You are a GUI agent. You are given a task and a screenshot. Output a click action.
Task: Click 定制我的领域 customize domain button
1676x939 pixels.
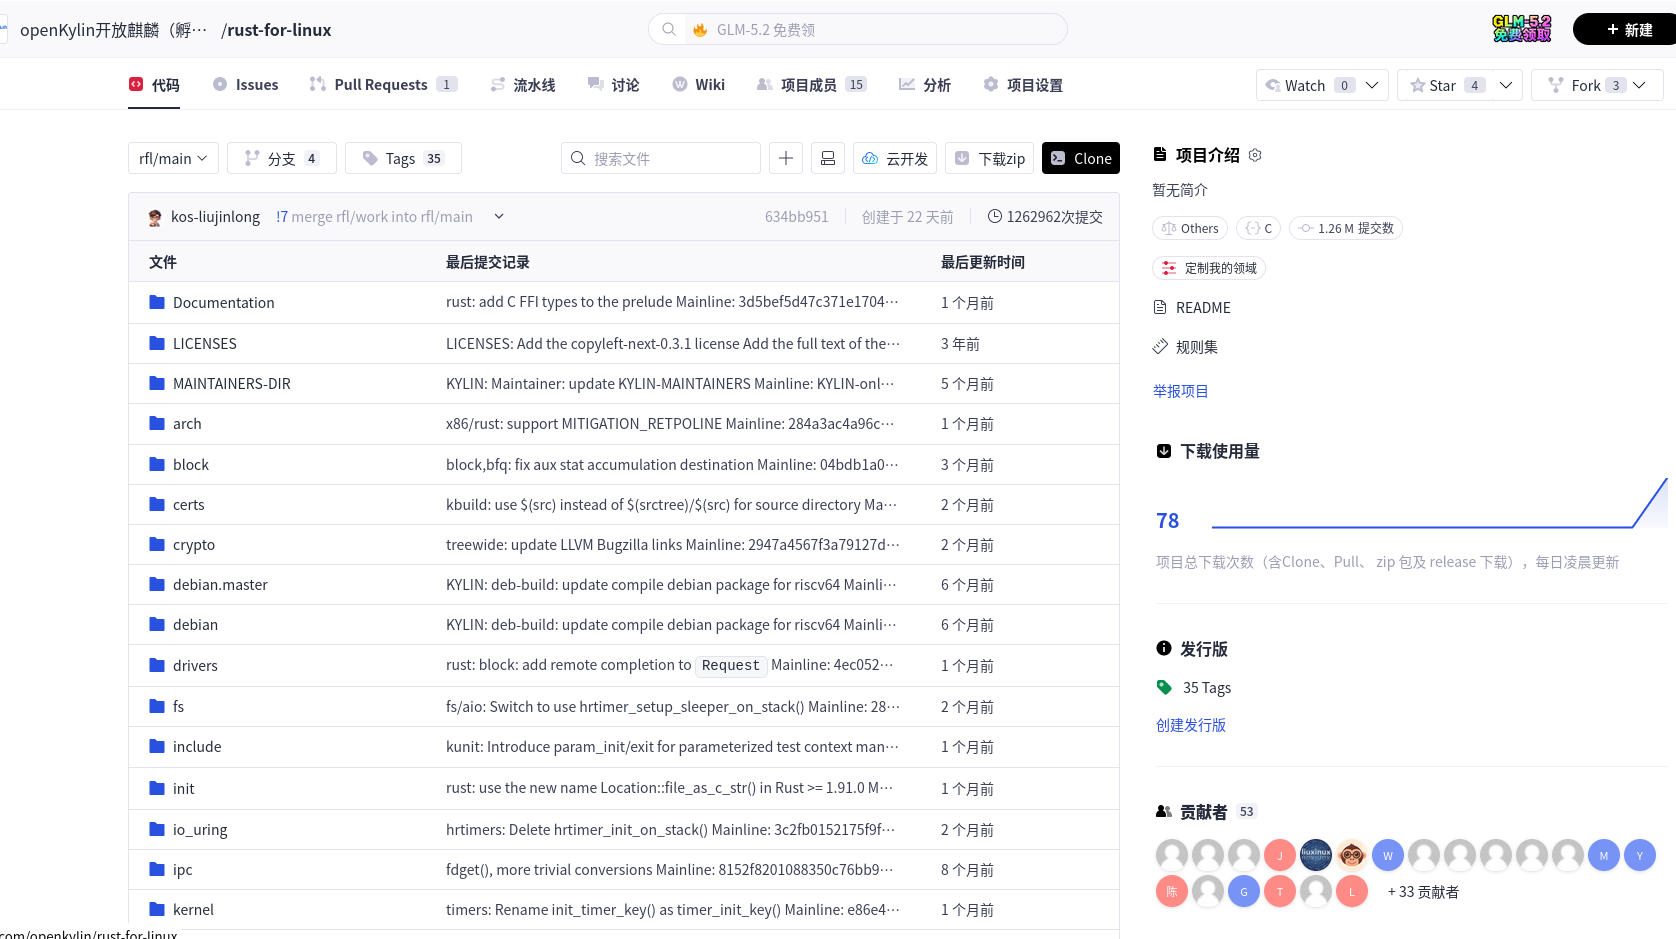[1209, 268]
